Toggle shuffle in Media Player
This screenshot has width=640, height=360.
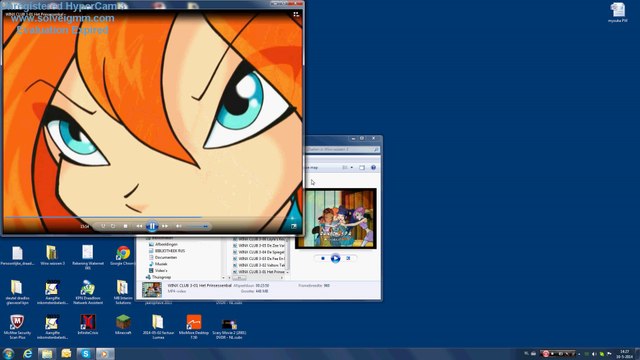(103, 226)
